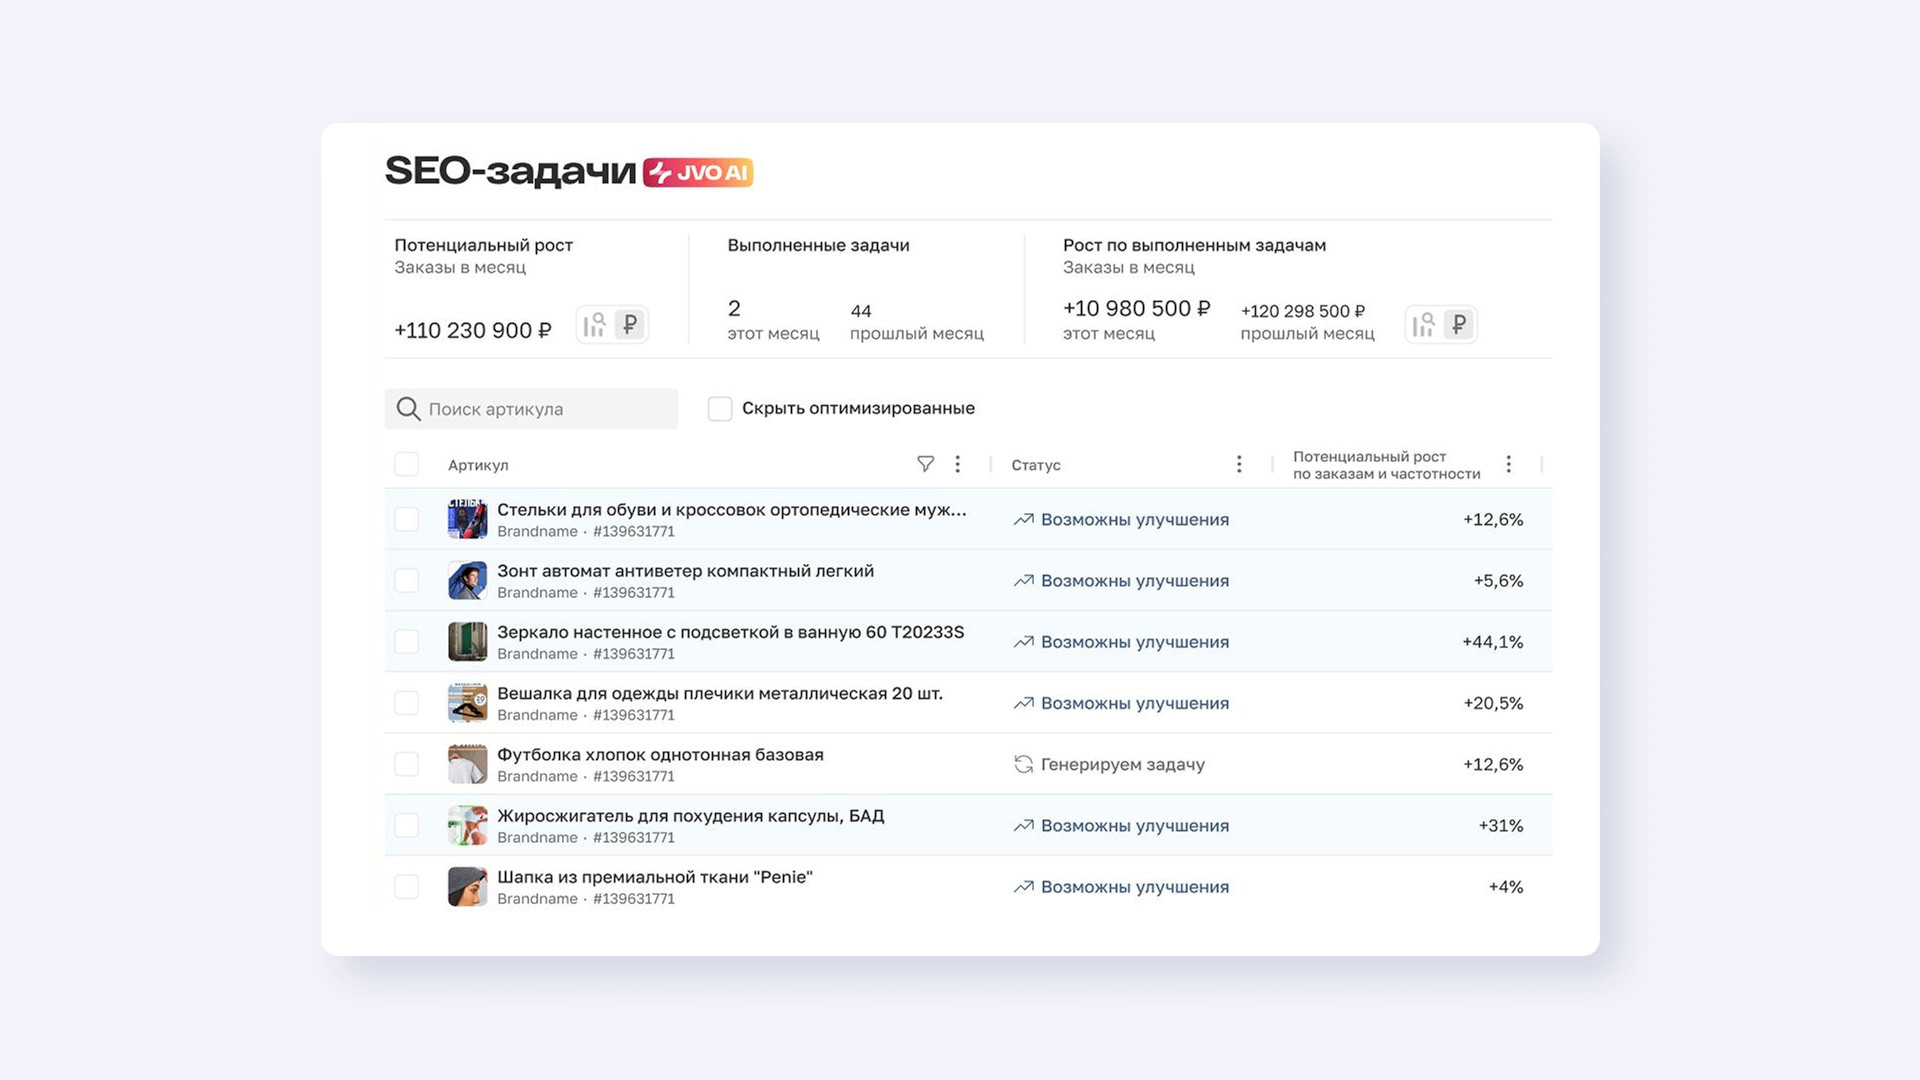Check the row for Зеркало настенное
The image size is (1920, 1080).
[406, 642]
